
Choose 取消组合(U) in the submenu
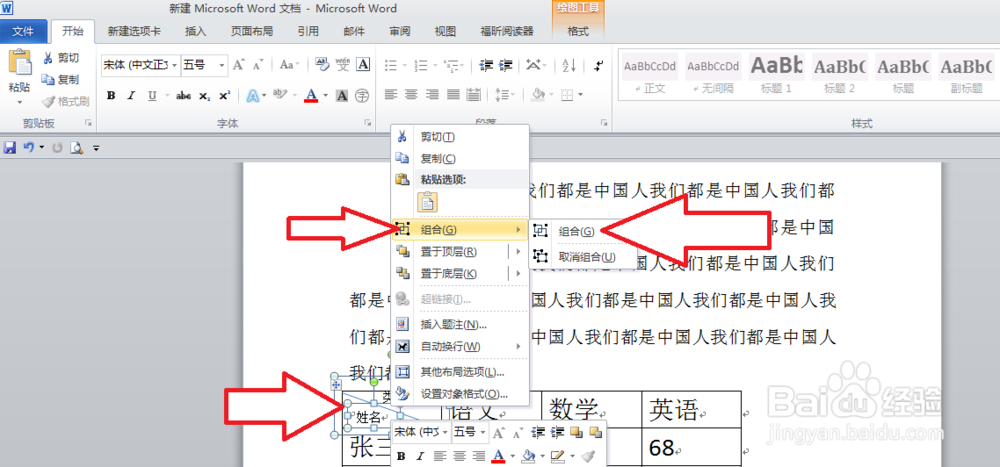(583, 256)
